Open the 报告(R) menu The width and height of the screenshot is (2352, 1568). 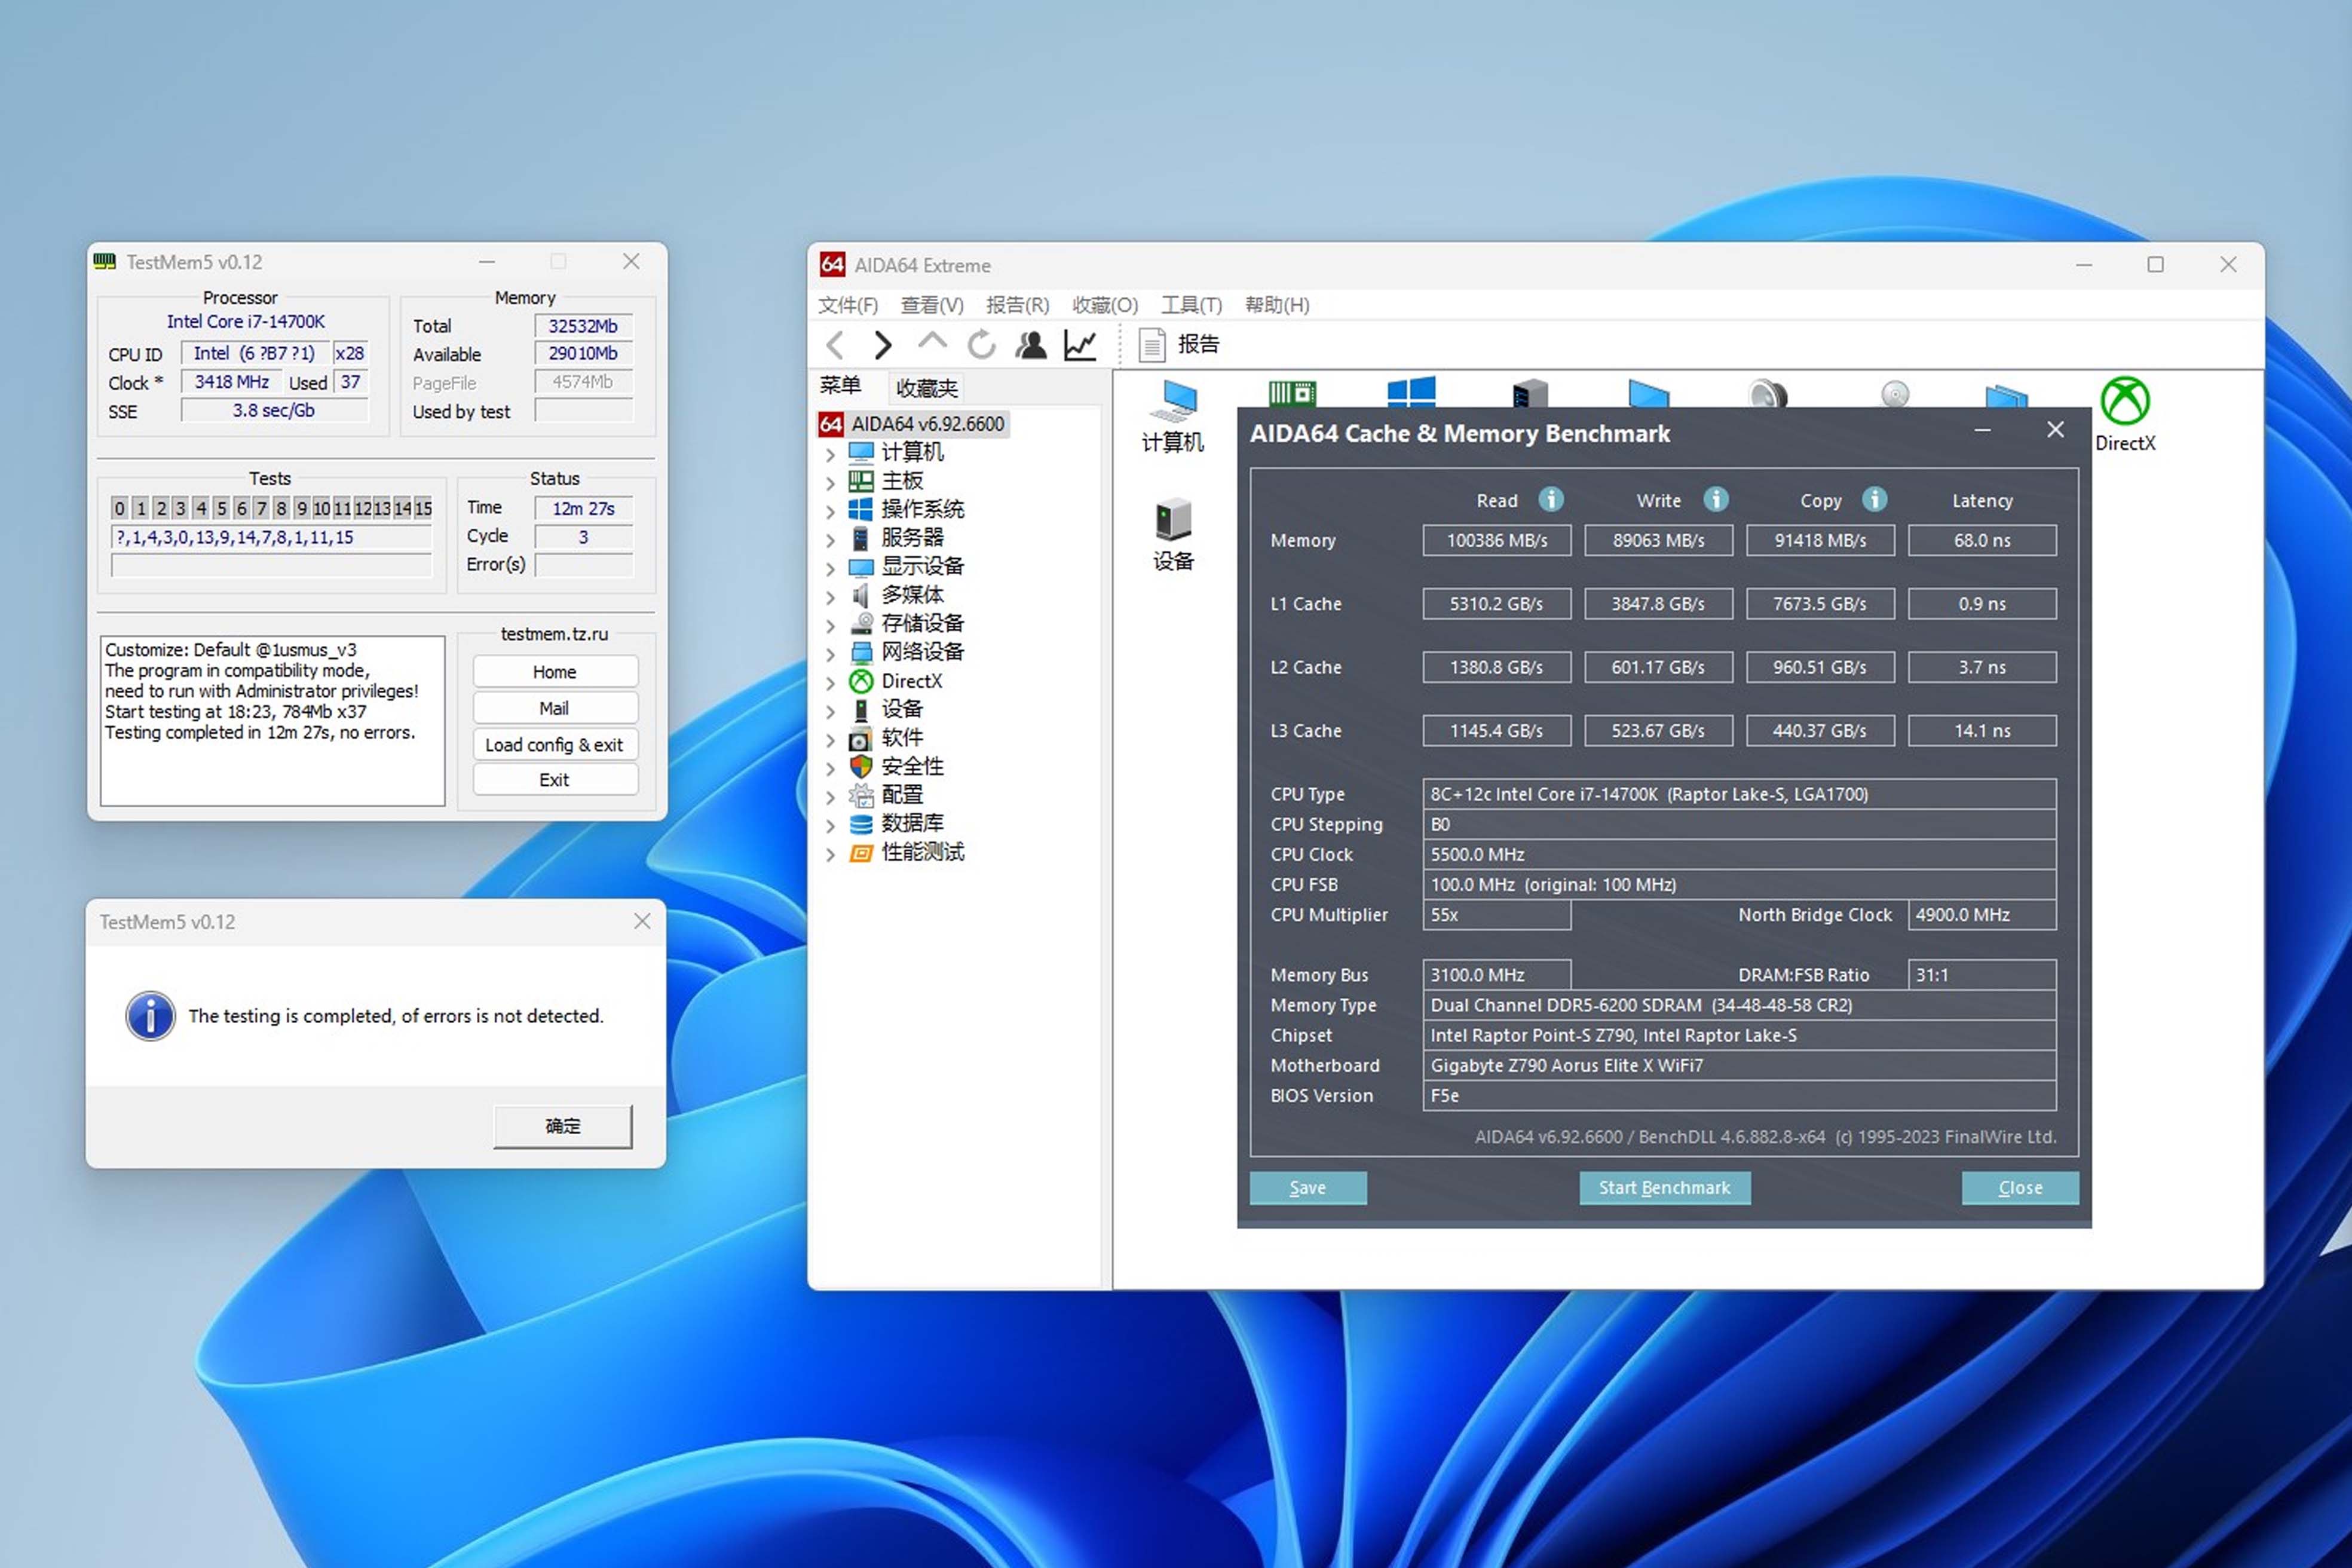1017,305
